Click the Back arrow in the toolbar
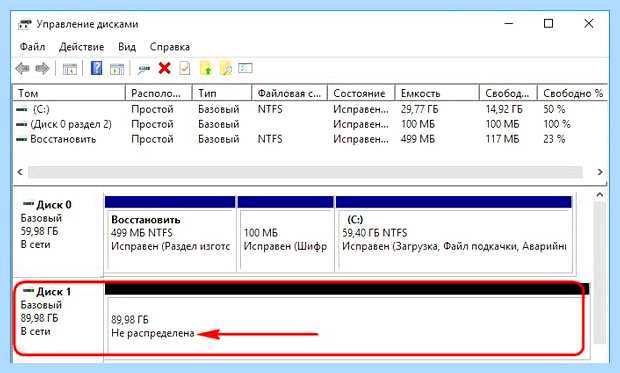The width and height of the screenshot is (620, 373). pyautogui.click(x=22, y=69)
